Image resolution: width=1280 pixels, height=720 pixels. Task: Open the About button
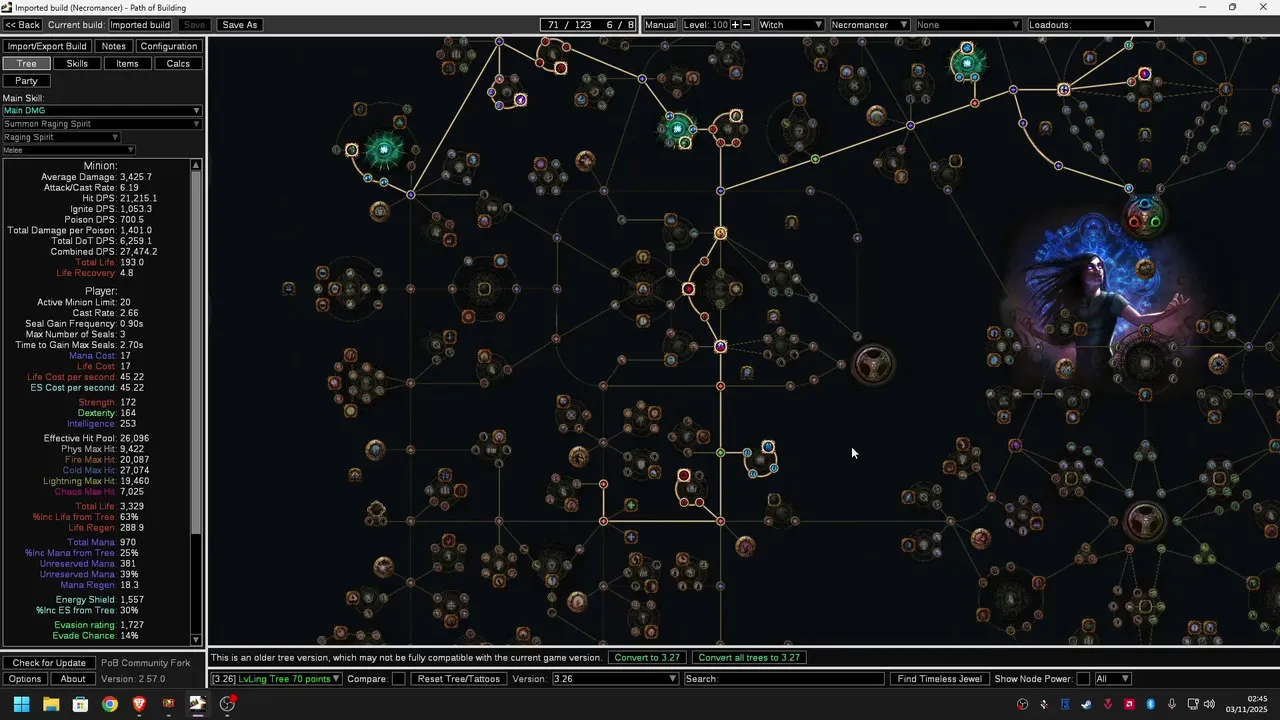(73, 679)
